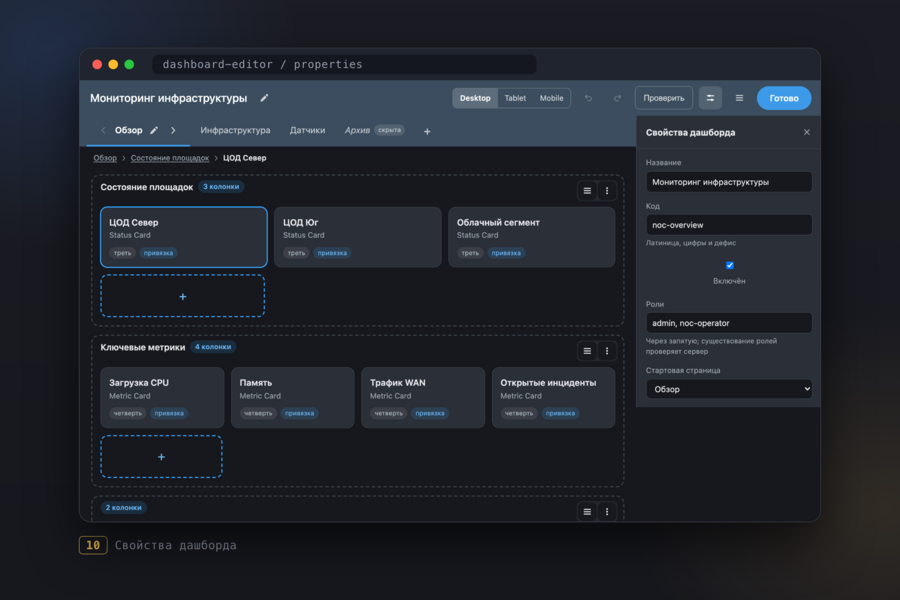Follow the Состояние площадок breadcrumb link

click(x=169, y=158)
